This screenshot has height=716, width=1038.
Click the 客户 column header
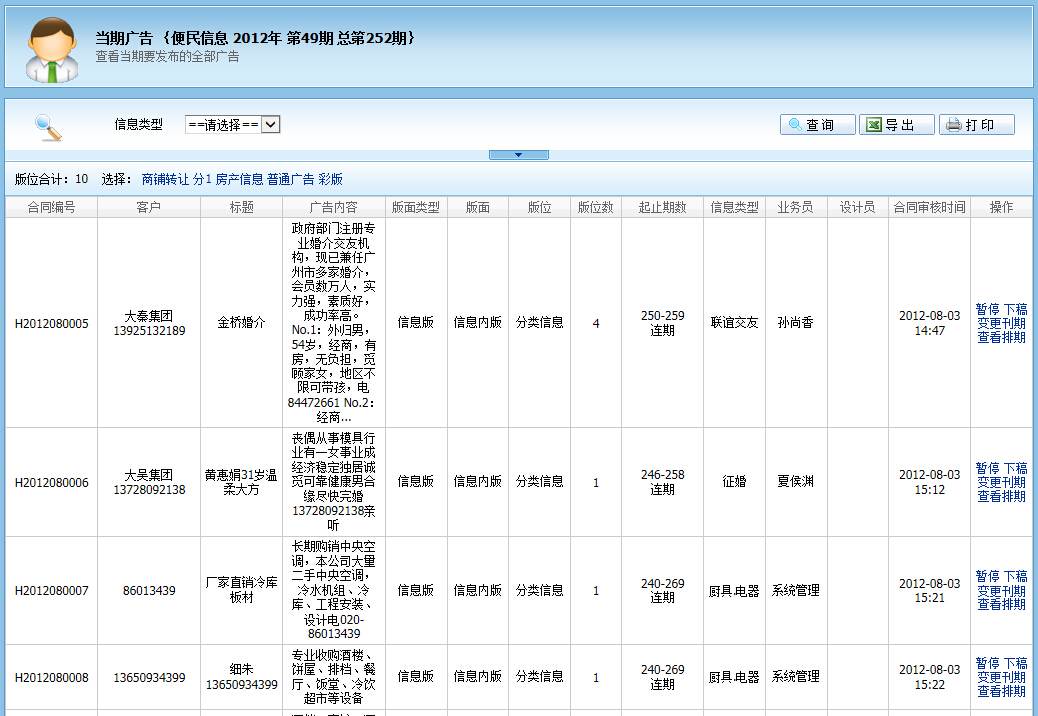click(148, 207)
